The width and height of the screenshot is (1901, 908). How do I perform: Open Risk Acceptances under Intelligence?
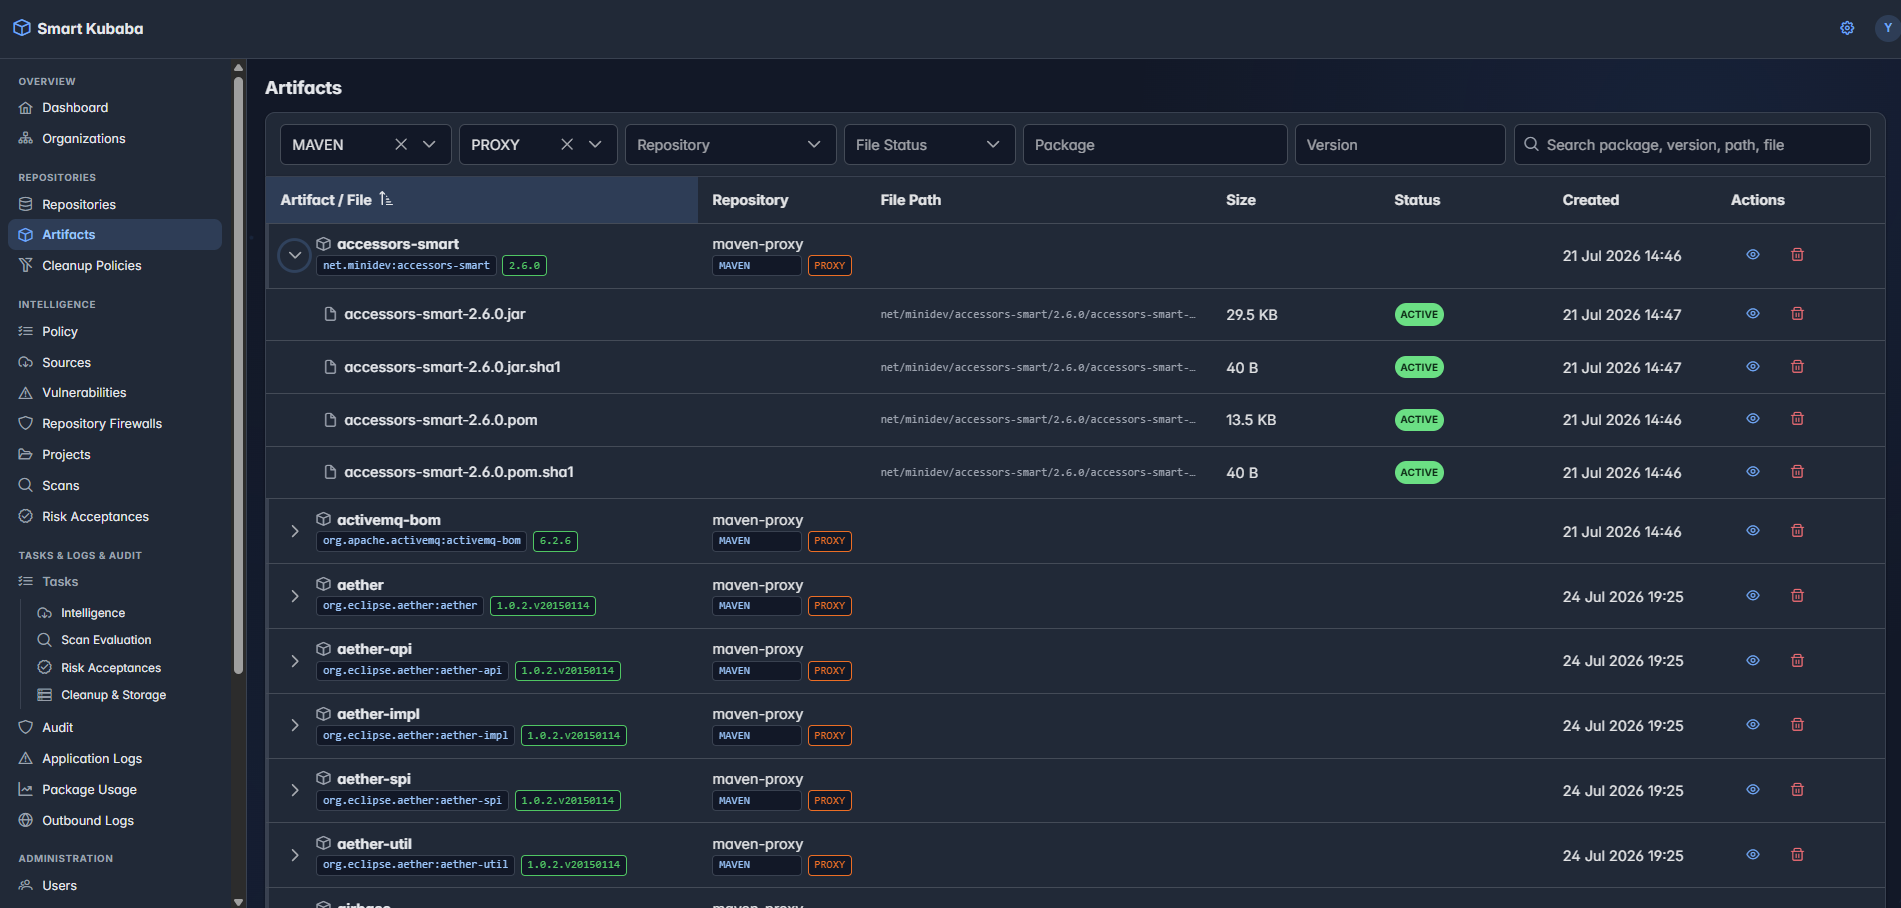coord(115,516)
